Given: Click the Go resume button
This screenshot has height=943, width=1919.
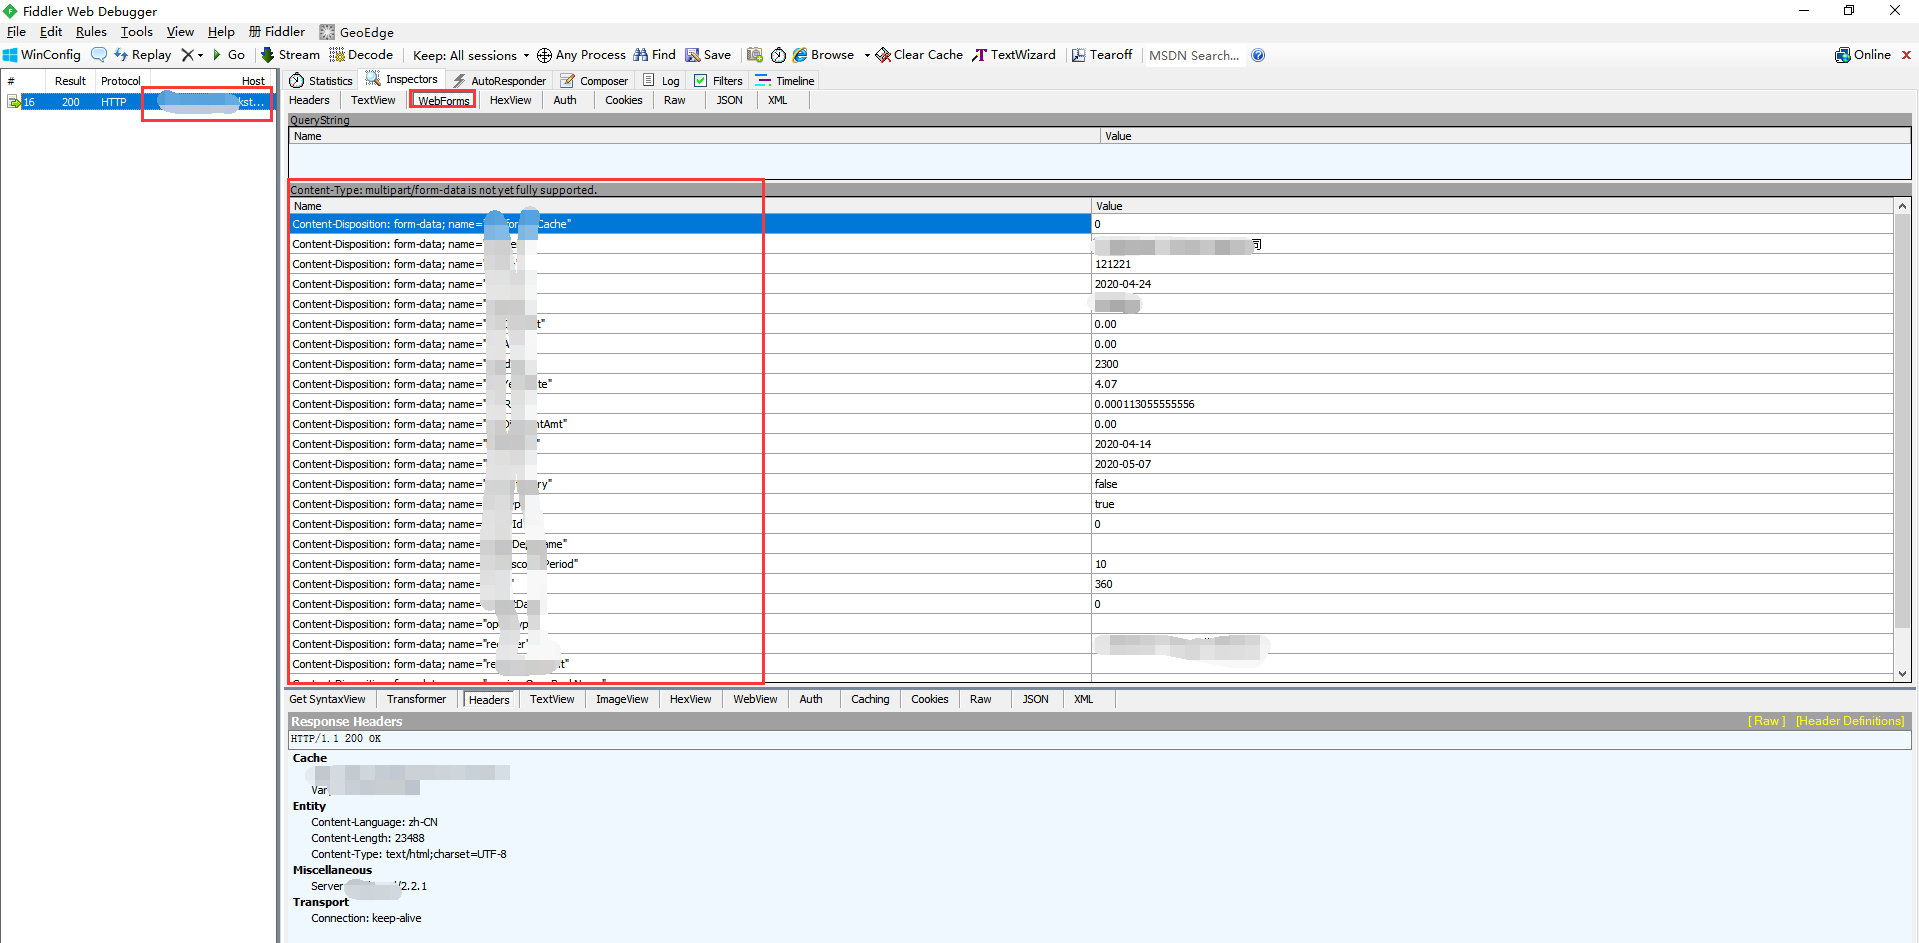Looking at the screenshot, I should (x=229, y=55).
